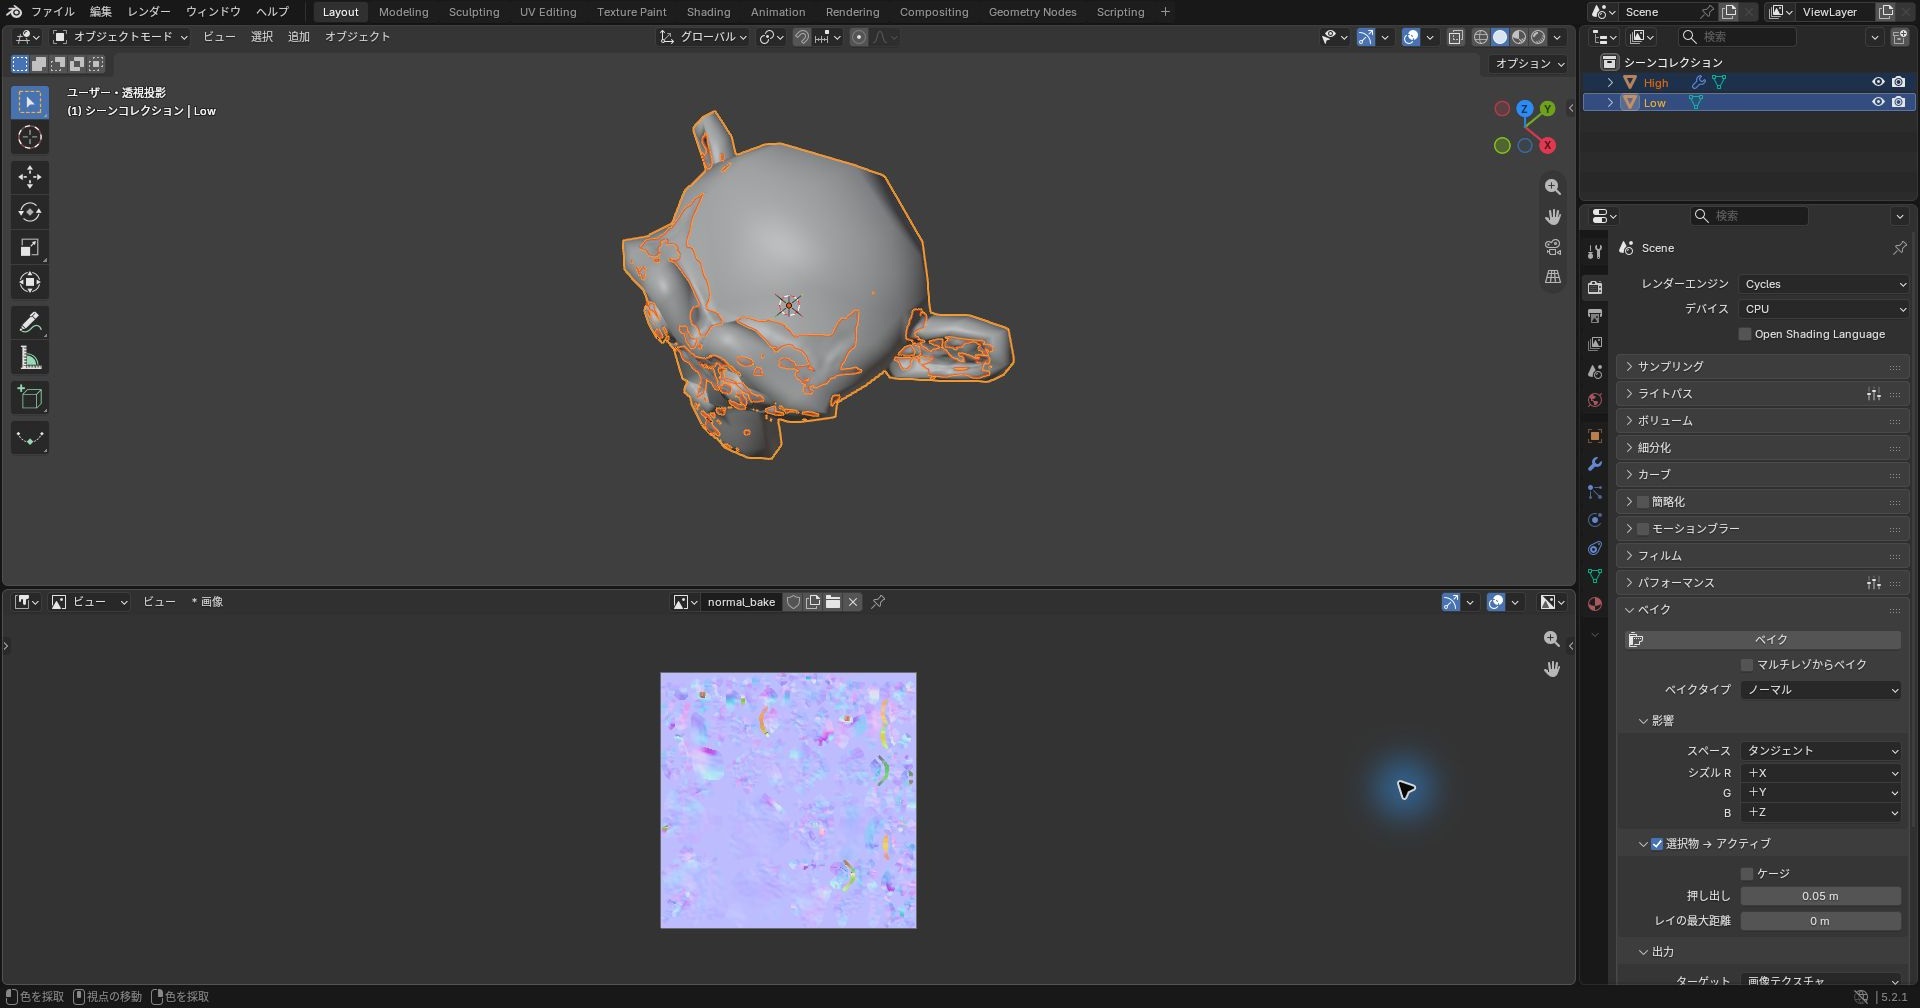Select the Add Cube tool
This screenshot has height=1008, width=1920.
[x=30, y=398]
